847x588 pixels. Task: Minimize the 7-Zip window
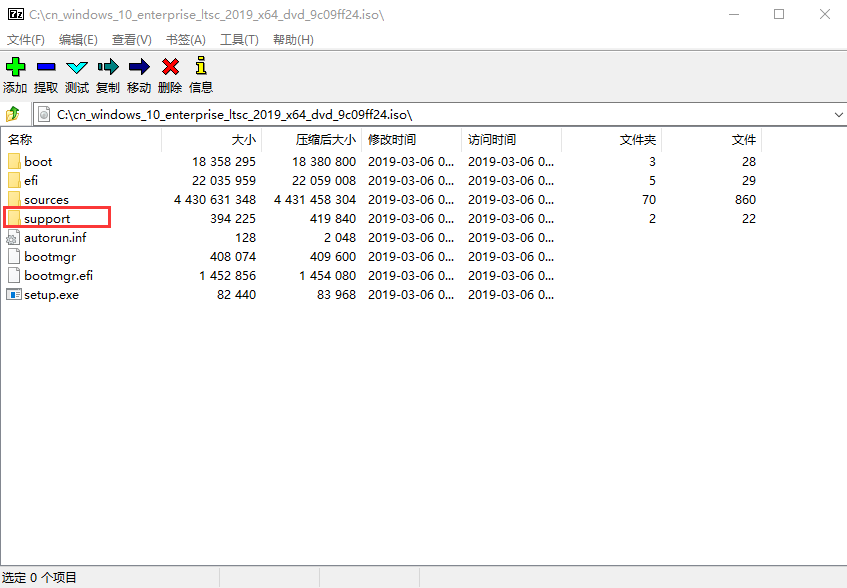[x=734, y=14]
